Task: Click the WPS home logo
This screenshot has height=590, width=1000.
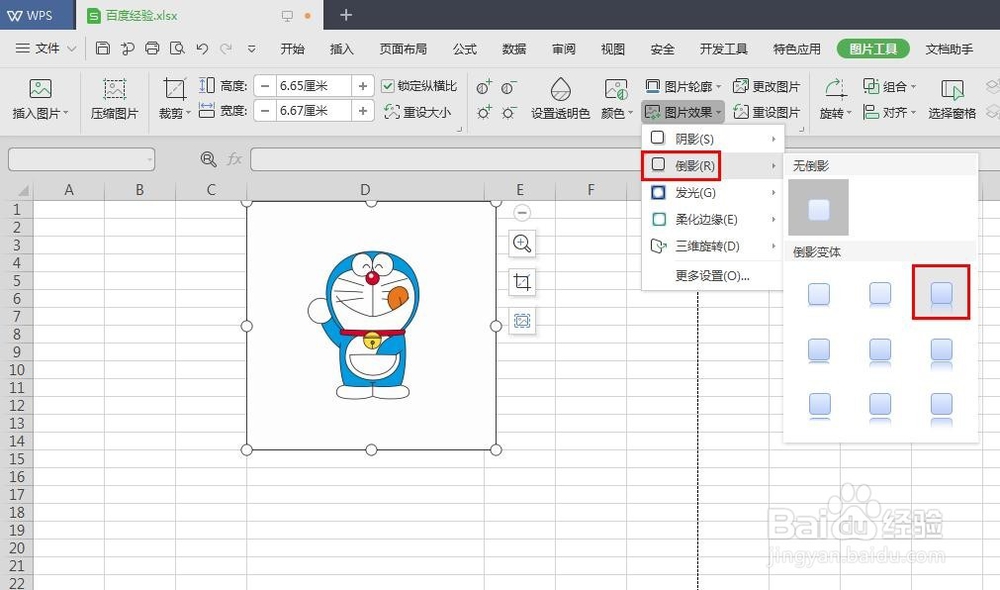Action: pos(30,15)
